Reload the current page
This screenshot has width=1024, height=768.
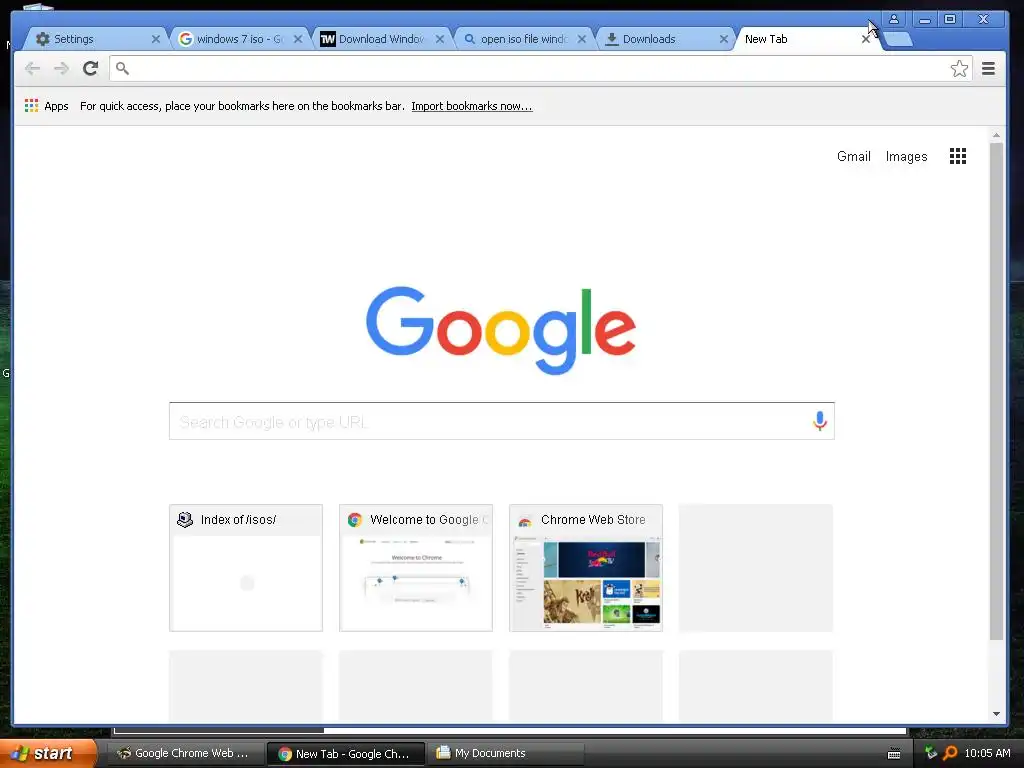(x=91, y=69)
